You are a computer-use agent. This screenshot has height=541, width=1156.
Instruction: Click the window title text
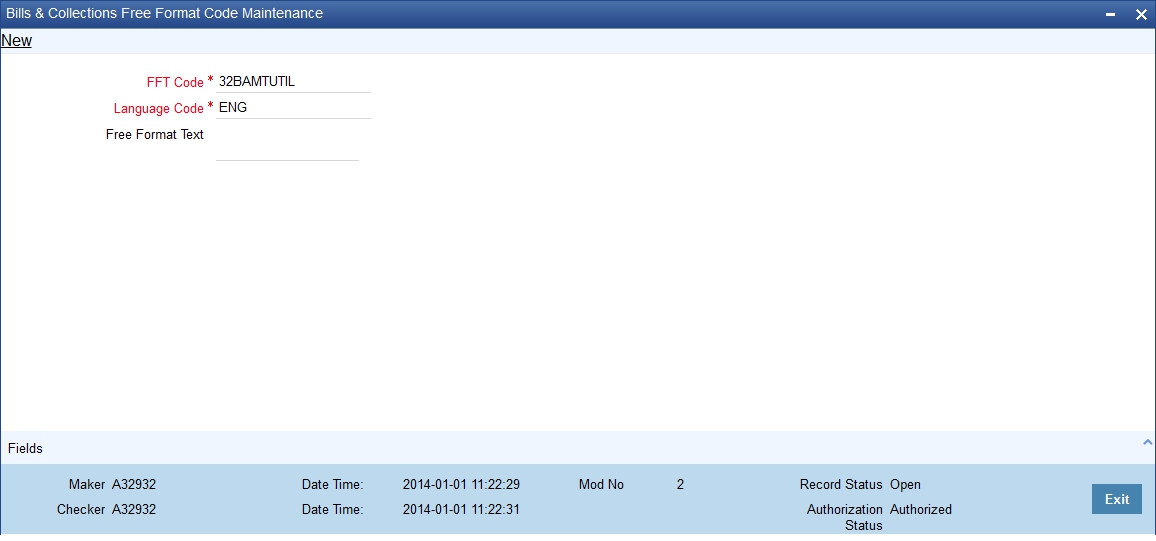[x=164, y=13]
